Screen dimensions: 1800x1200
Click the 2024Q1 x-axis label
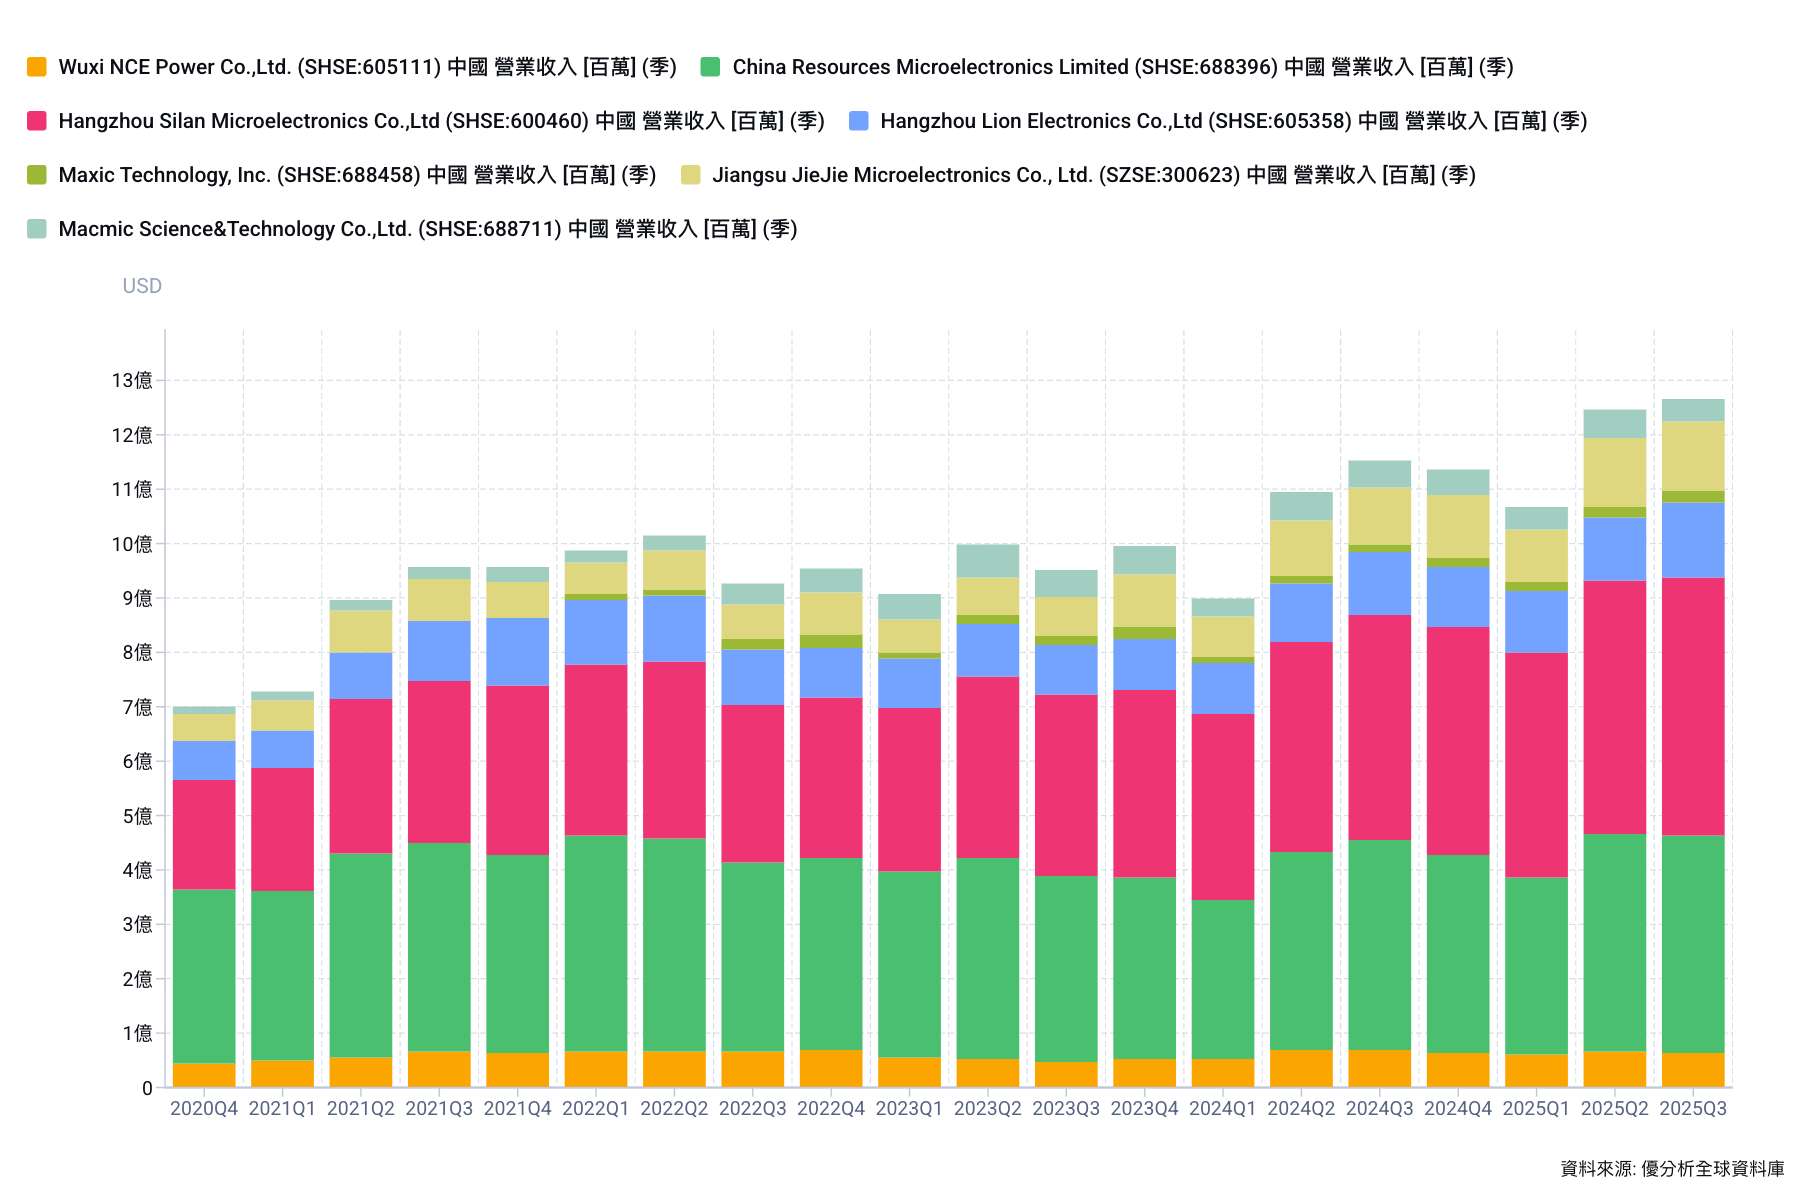pos(1222,1108)
